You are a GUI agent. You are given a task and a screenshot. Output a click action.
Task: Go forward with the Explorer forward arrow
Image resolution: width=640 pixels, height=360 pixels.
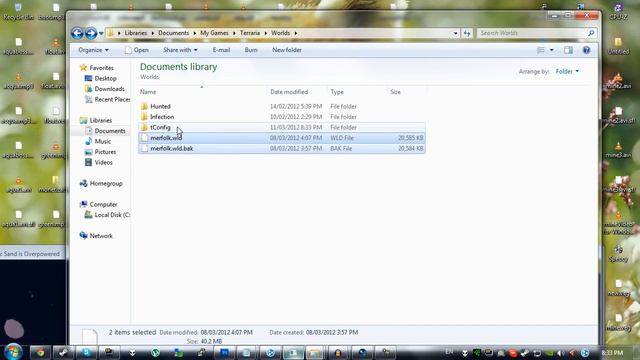pyautogui.click(x=91, y=33)
